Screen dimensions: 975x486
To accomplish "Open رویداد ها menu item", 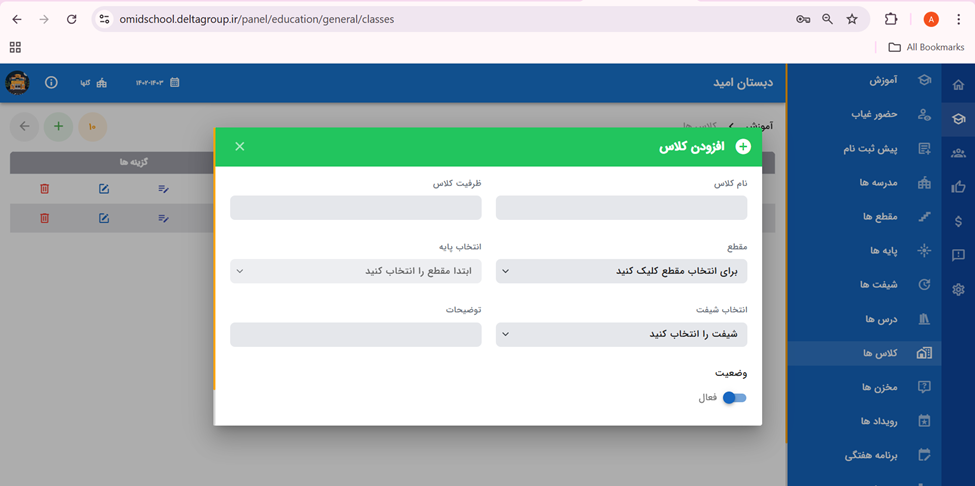I will pyautogui.click(x=864, y=421).
